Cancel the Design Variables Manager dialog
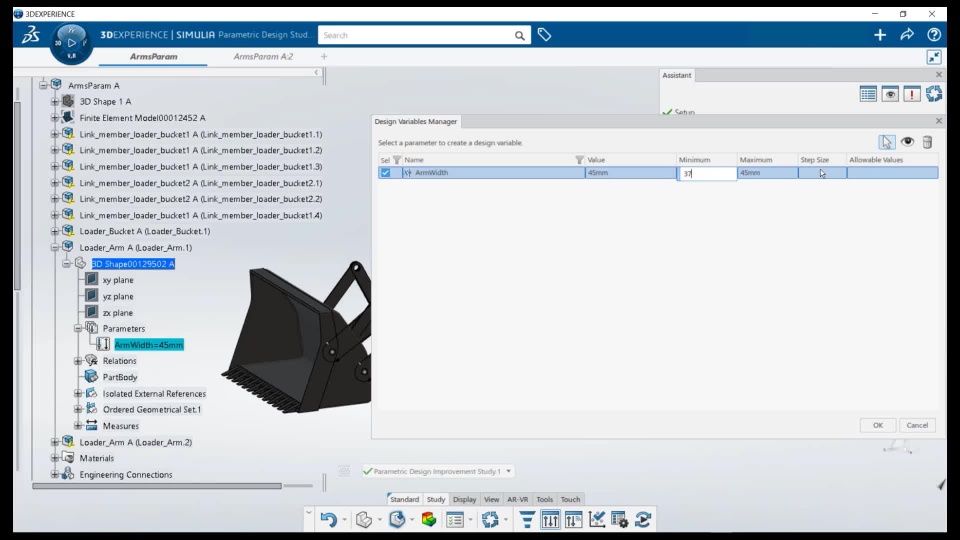 (917, 425)
